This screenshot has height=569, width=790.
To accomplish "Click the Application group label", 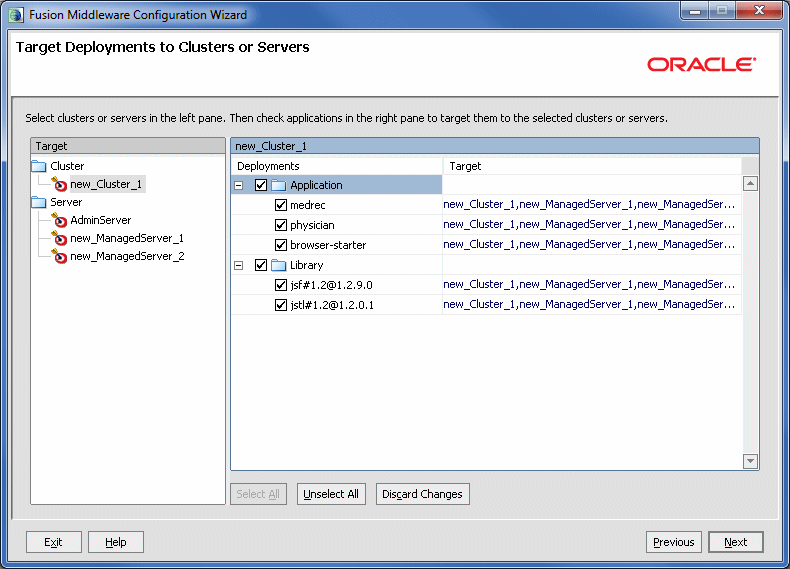I will pos(316,185).
